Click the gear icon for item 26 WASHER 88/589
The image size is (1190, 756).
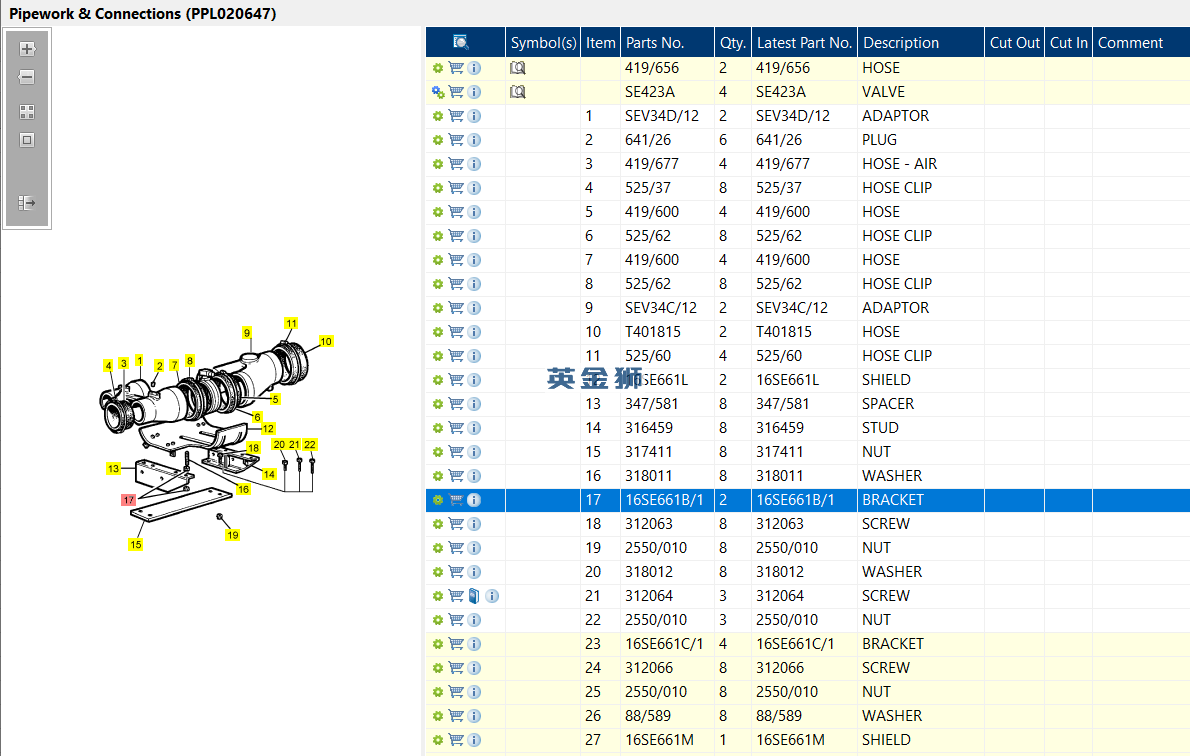438,716
